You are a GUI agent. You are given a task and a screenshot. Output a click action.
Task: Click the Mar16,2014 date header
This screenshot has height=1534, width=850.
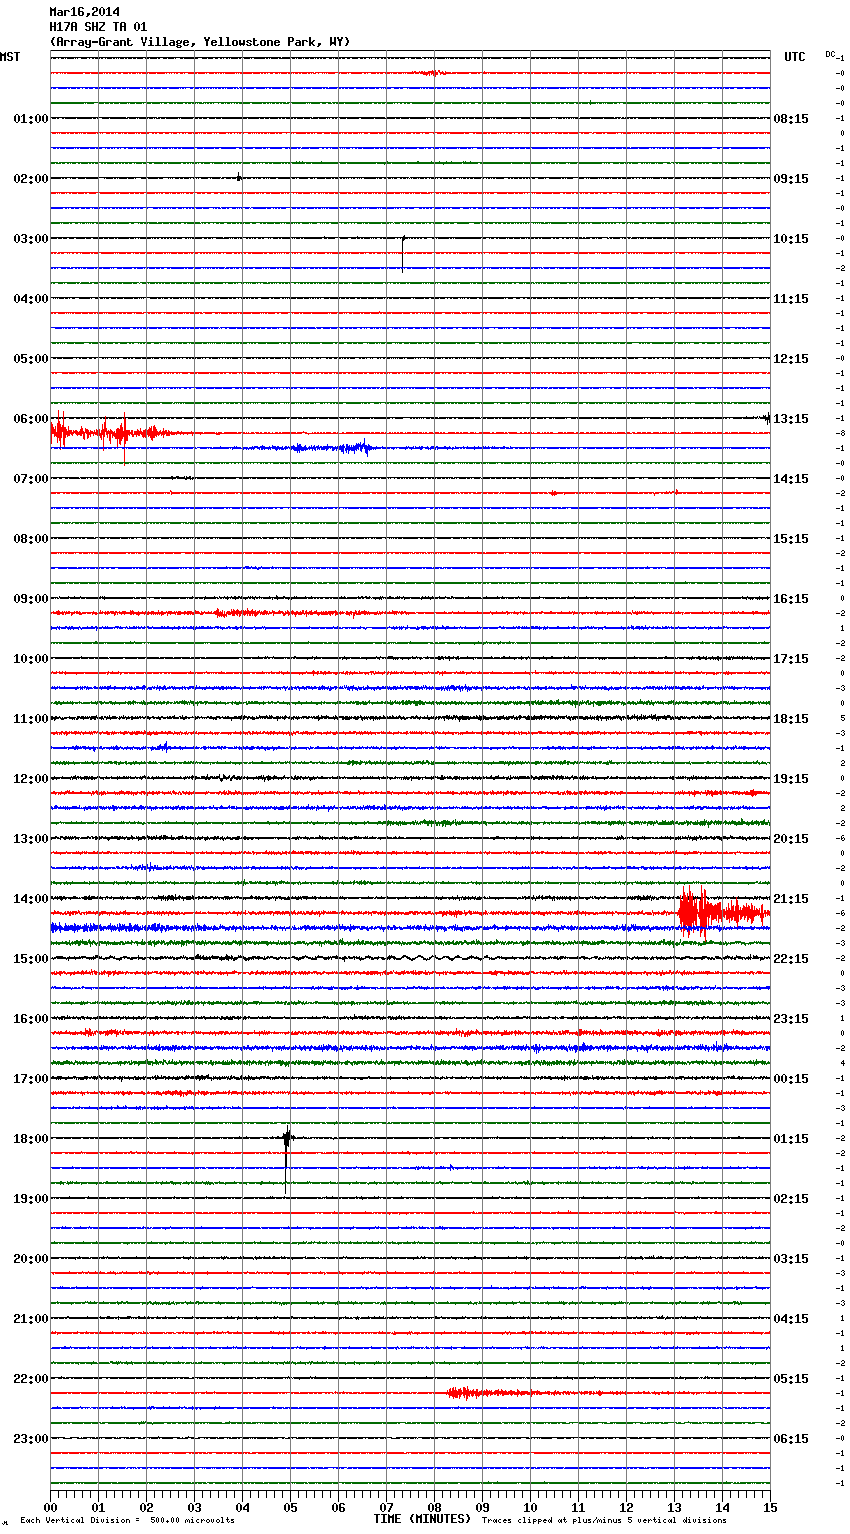point(84,12)
